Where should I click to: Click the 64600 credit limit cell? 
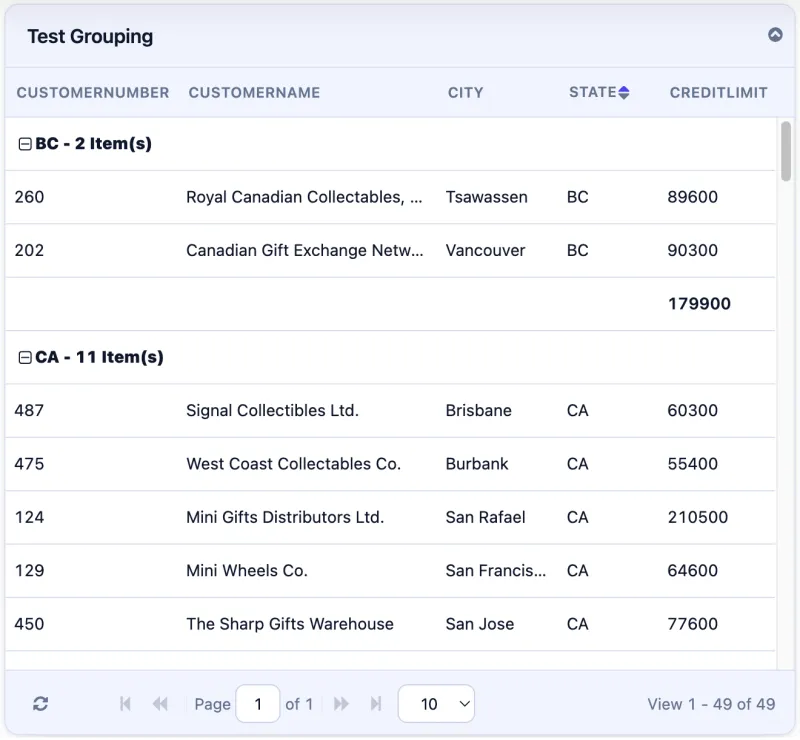692,571
